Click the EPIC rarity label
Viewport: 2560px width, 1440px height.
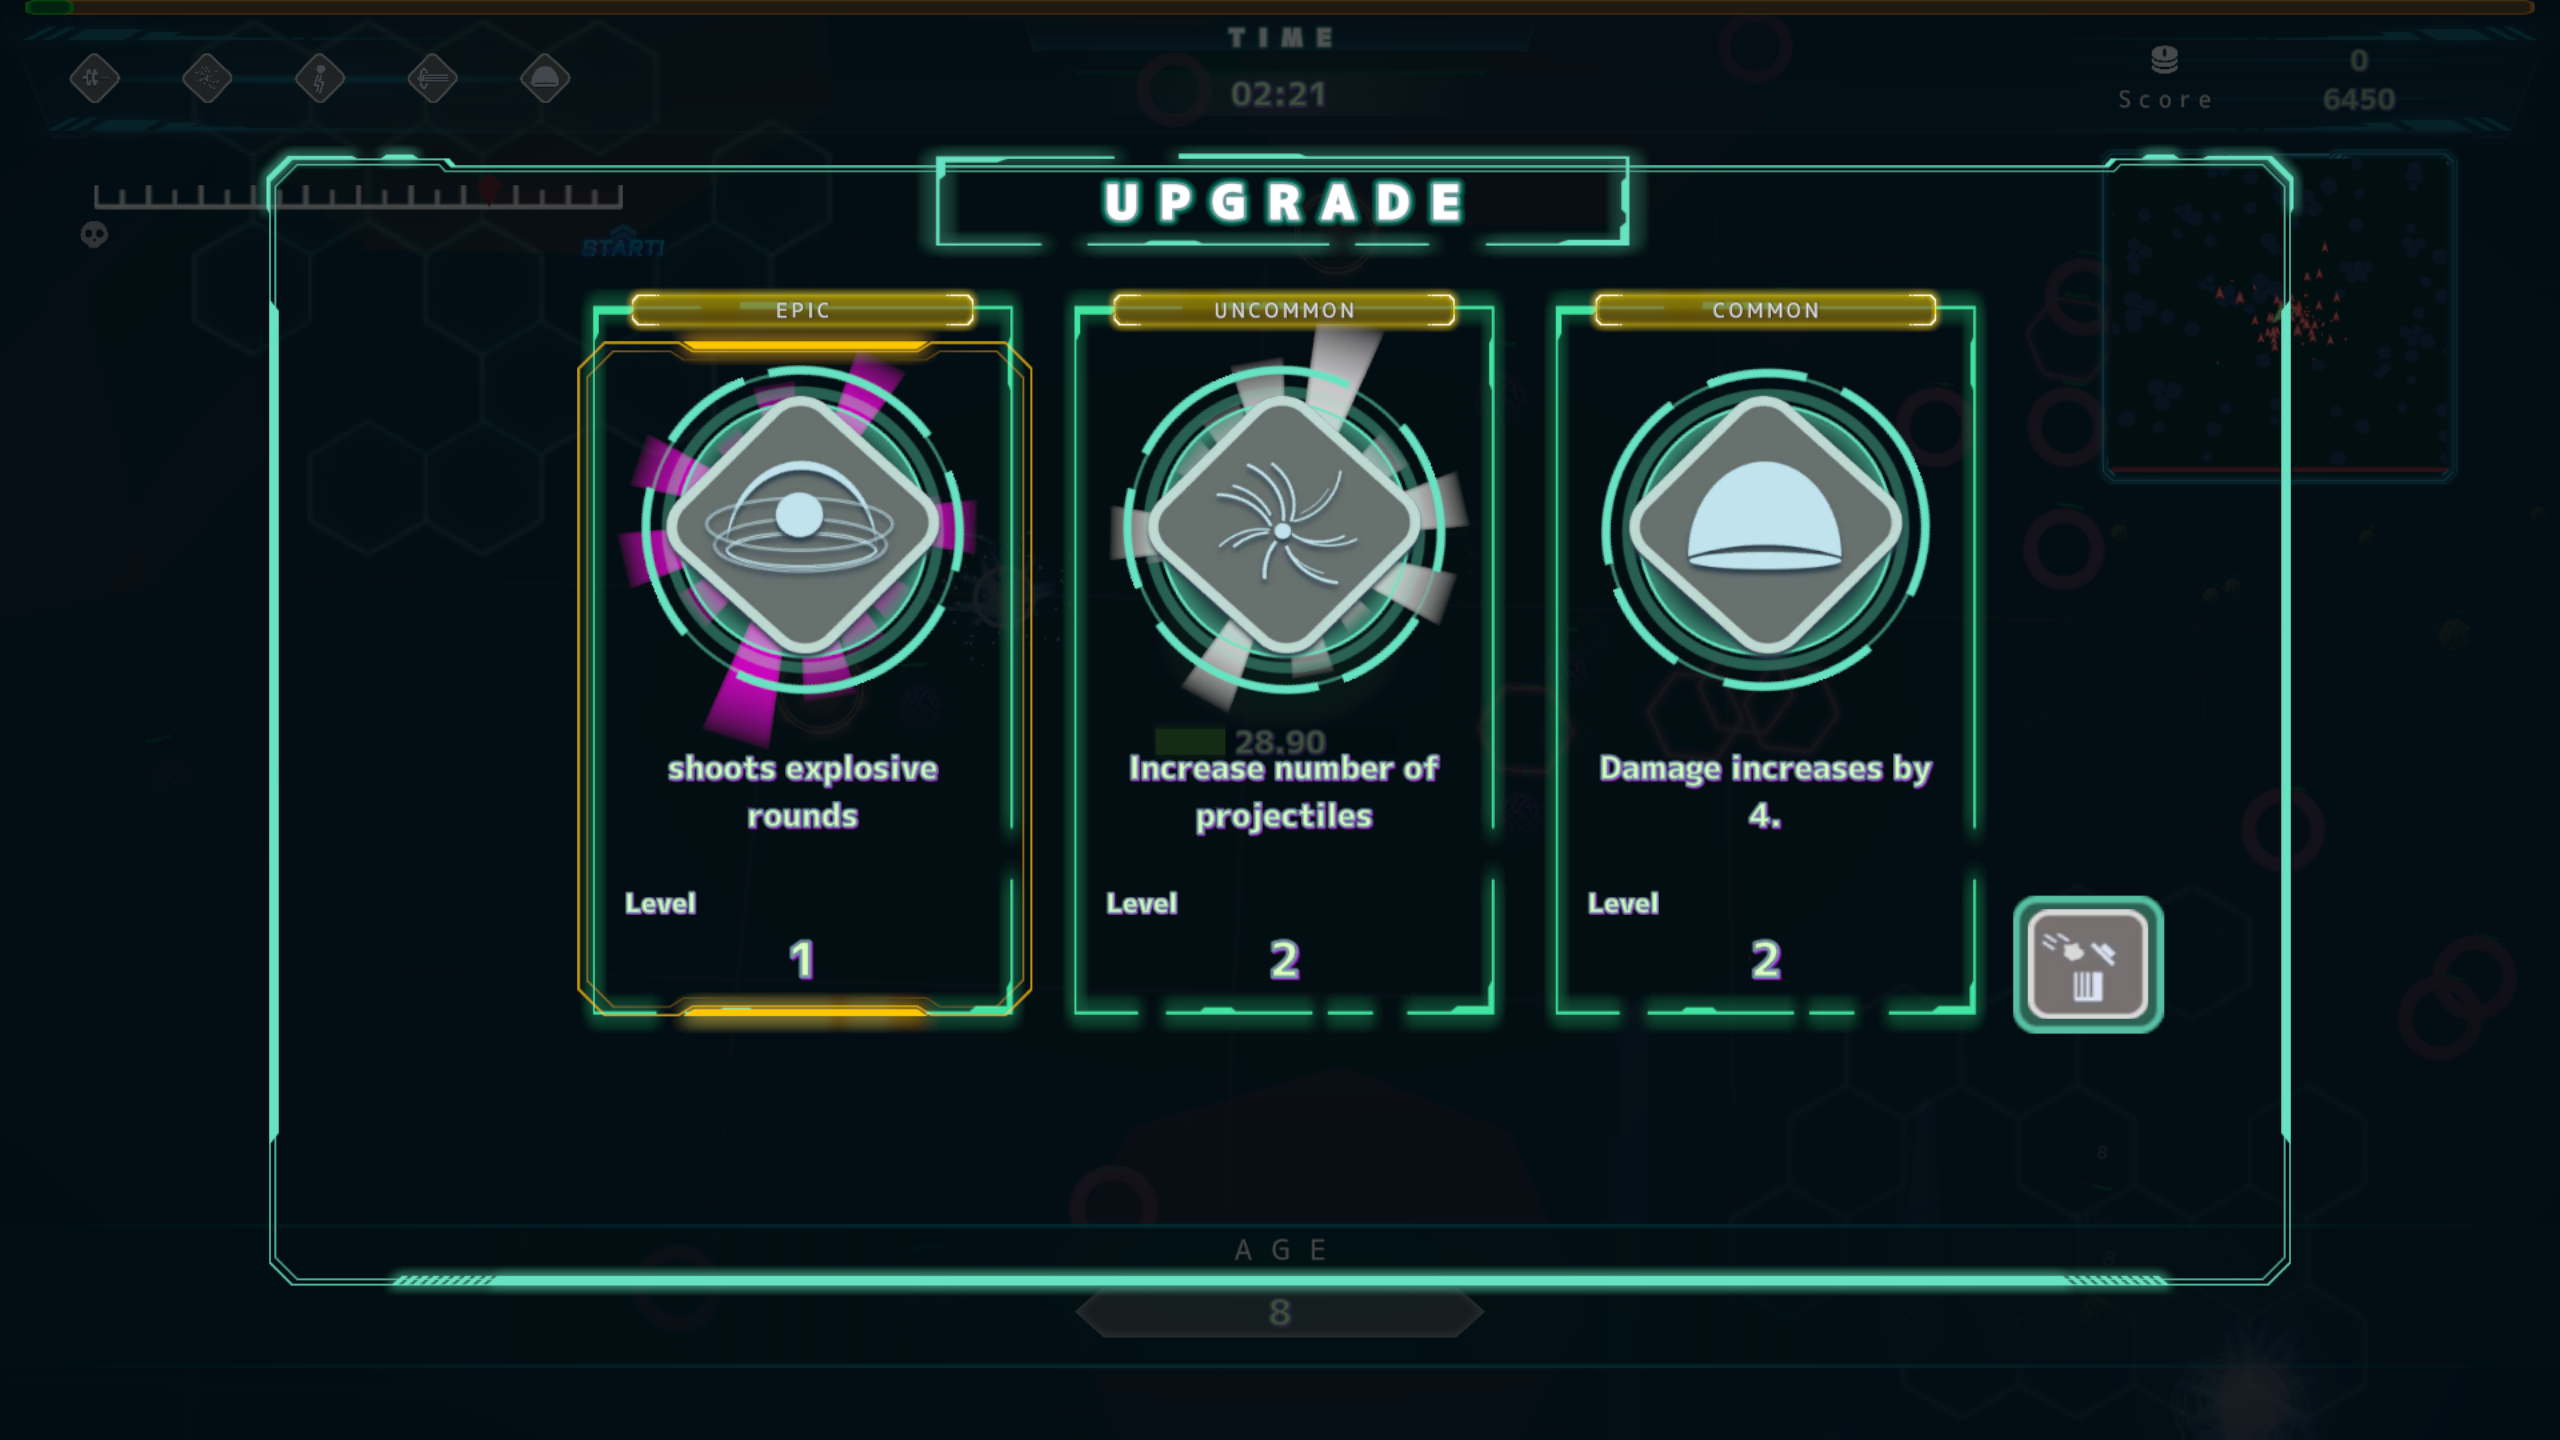803,310
